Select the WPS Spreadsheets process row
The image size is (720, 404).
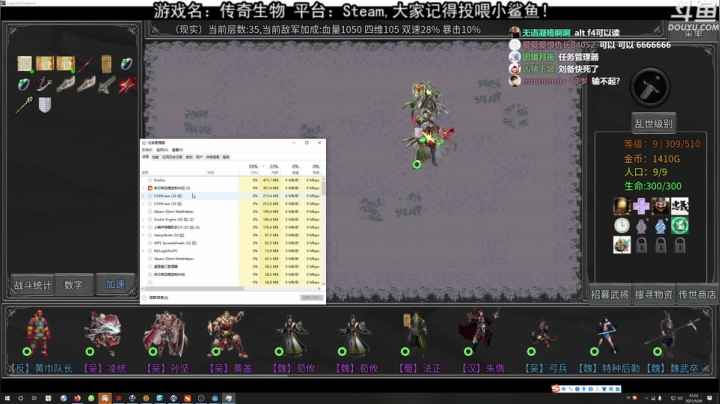coord(231,243)
